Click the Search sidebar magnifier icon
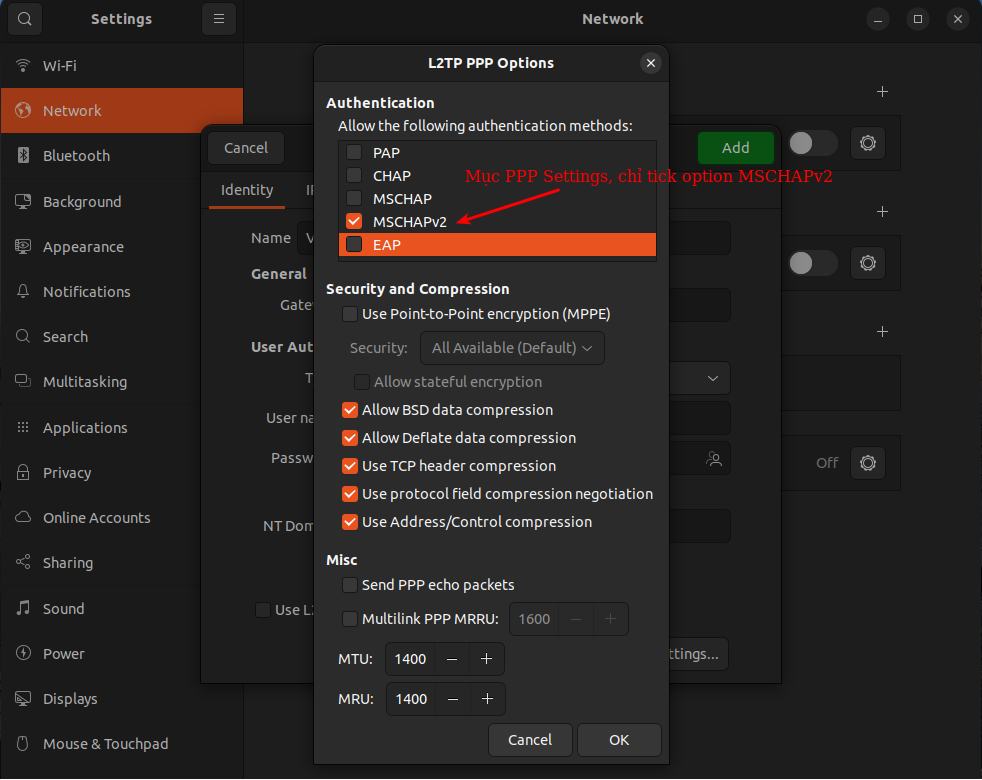 (23, 336)
